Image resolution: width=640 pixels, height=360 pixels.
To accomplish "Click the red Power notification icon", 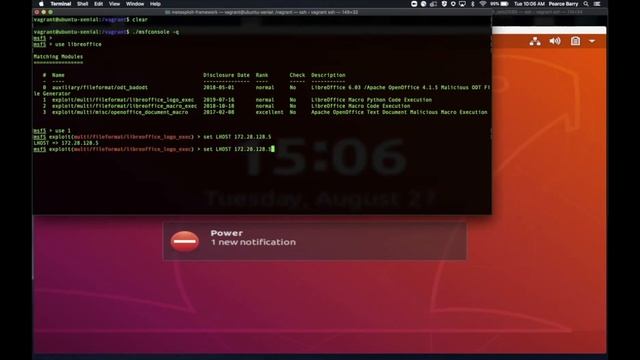I will (x=184, y=241).
